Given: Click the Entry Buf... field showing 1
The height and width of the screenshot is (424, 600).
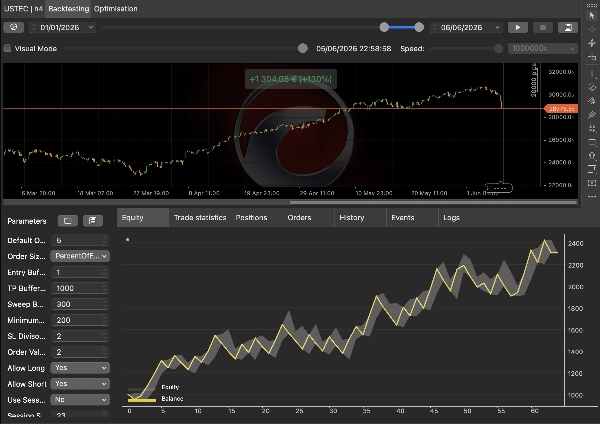Looking at the screenshot, I should (x=80, y=272).
